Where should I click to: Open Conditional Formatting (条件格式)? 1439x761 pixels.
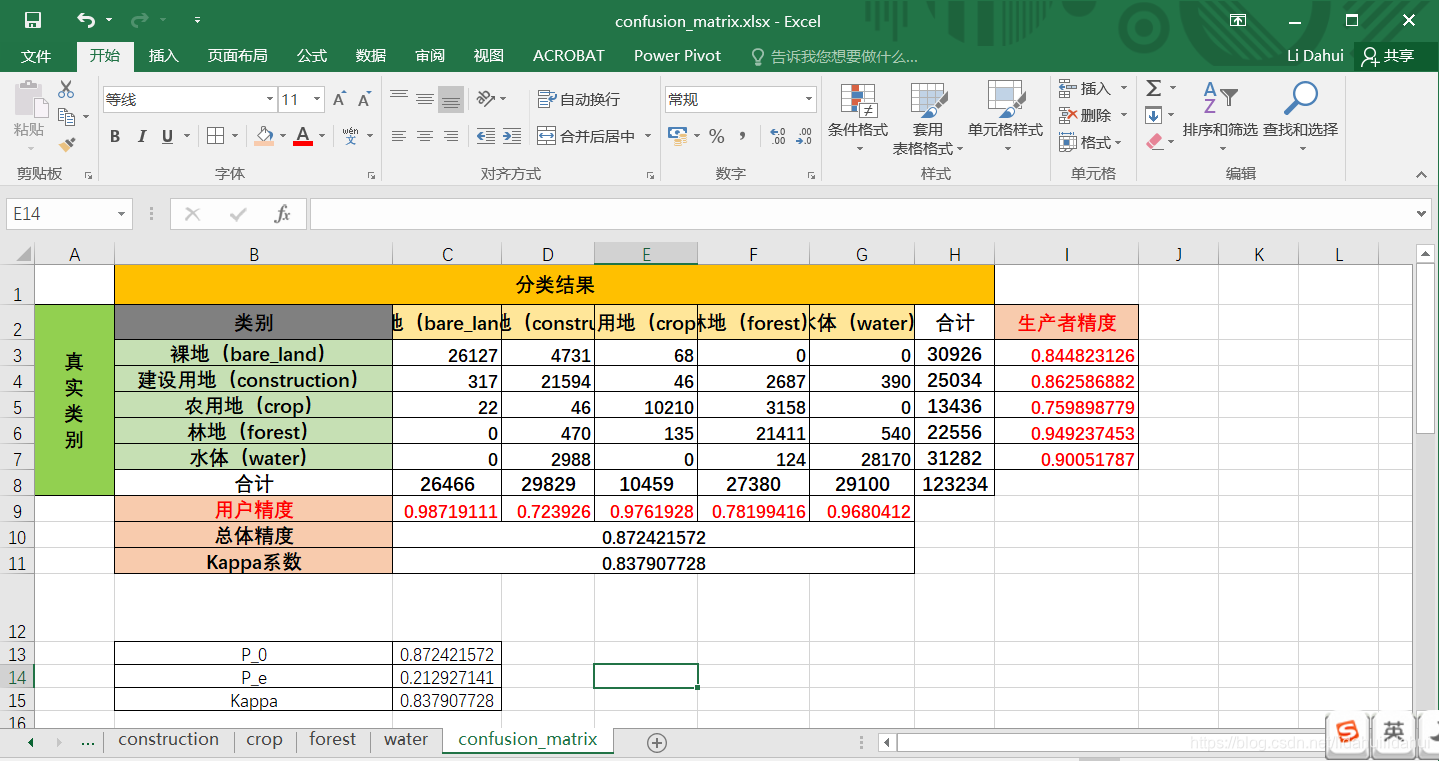[x=858, y=118]
